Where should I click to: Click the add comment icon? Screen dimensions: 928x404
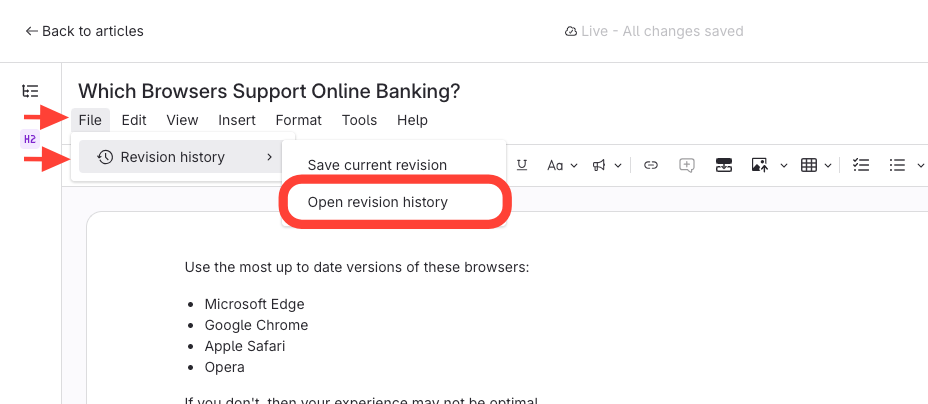[x=686, y=165]
